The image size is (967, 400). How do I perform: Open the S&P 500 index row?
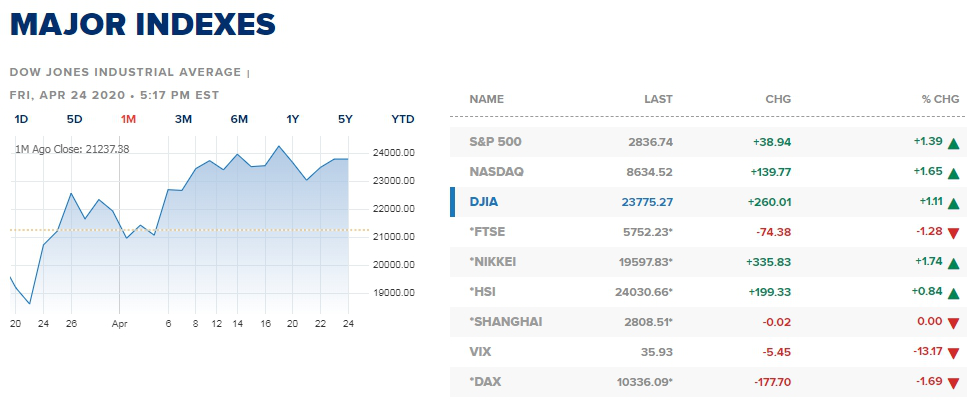pyautogui.click(x=495, y=142)
